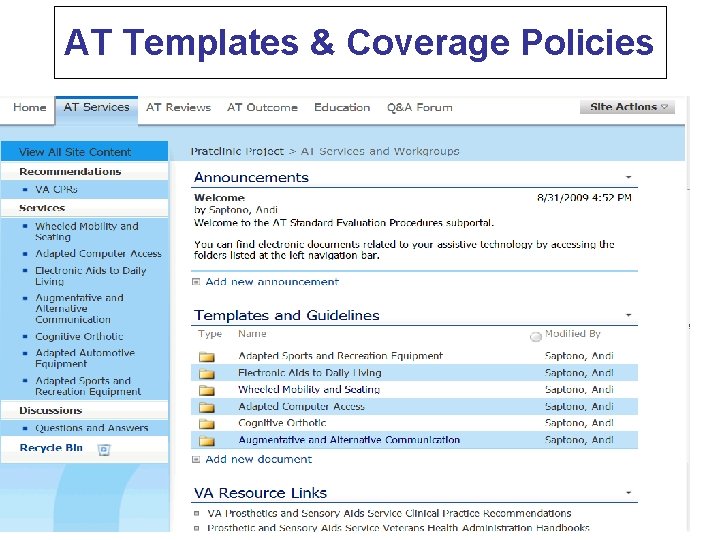This screenshot has height=540, width=720.
Task: Go to the AT Outcome tab
Action: click(262, 107)
